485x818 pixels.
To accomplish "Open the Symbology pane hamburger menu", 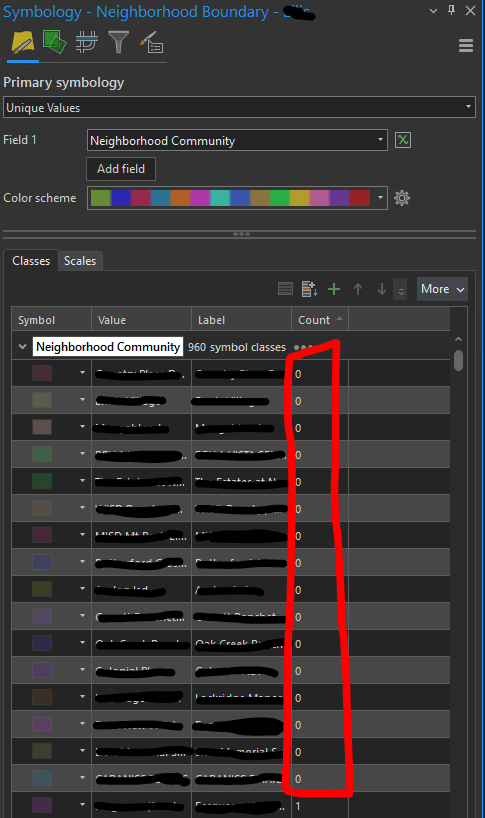I will click(x=466, y=46).
